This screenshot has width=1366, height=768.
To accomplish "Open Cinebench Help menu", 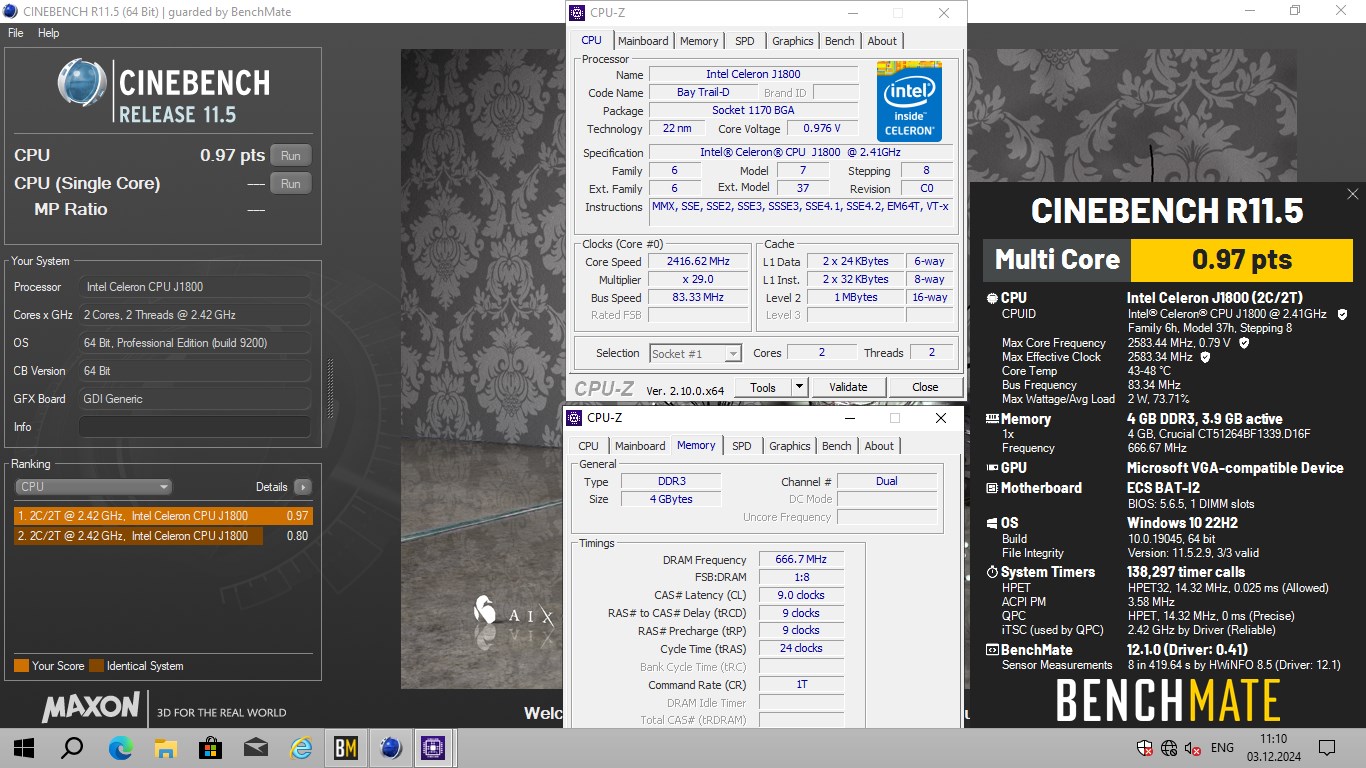I will coord(48,33).
